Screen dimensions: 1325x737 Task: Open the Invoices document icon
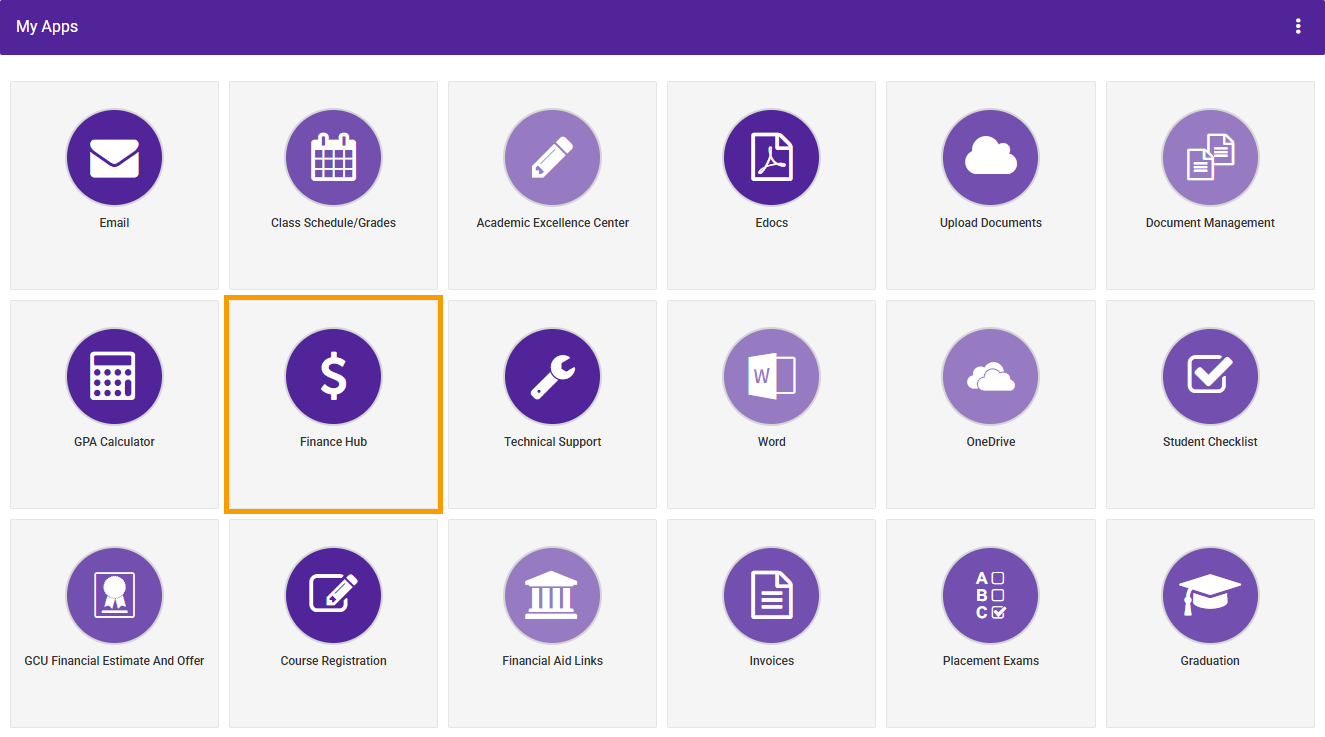[771, 596]
